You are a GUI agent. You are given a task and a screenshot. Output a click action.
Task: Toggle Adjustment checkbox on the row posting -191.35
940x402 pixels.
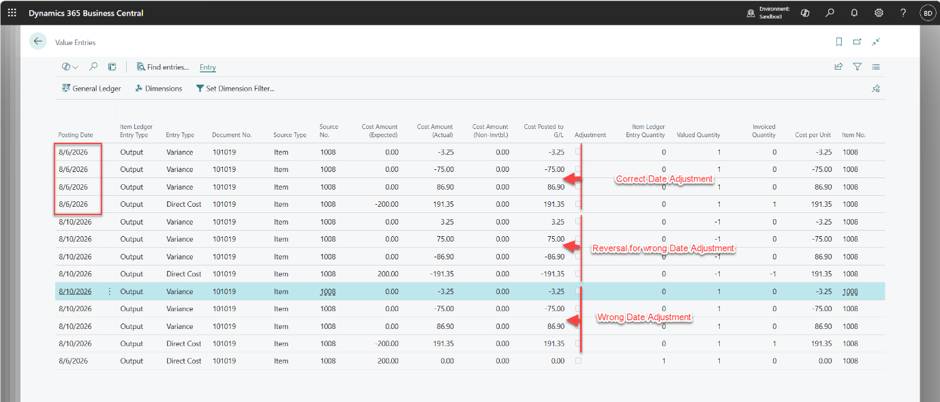click(x=578, y=274)
